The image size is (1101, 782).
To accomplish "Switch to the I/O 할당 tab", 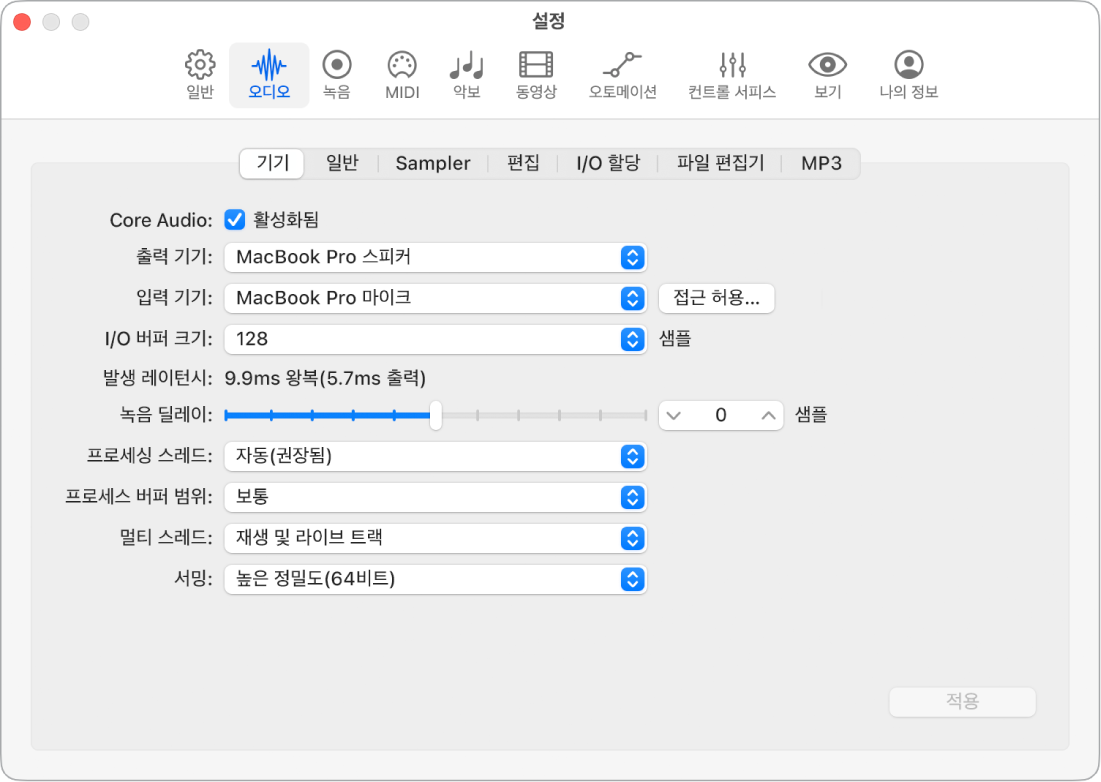I will click(608, 163).
